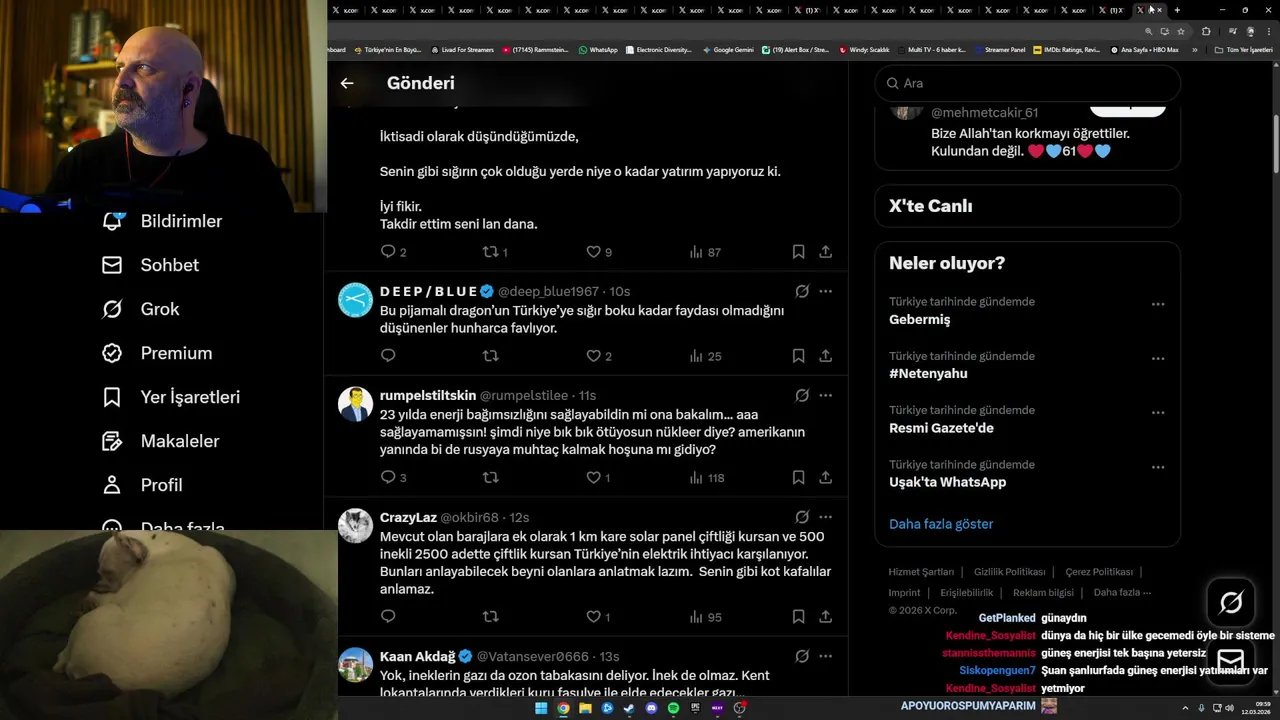
Task: Open more options for the Resmi Gazete'de trend
Action: (x=1158, y=412)
